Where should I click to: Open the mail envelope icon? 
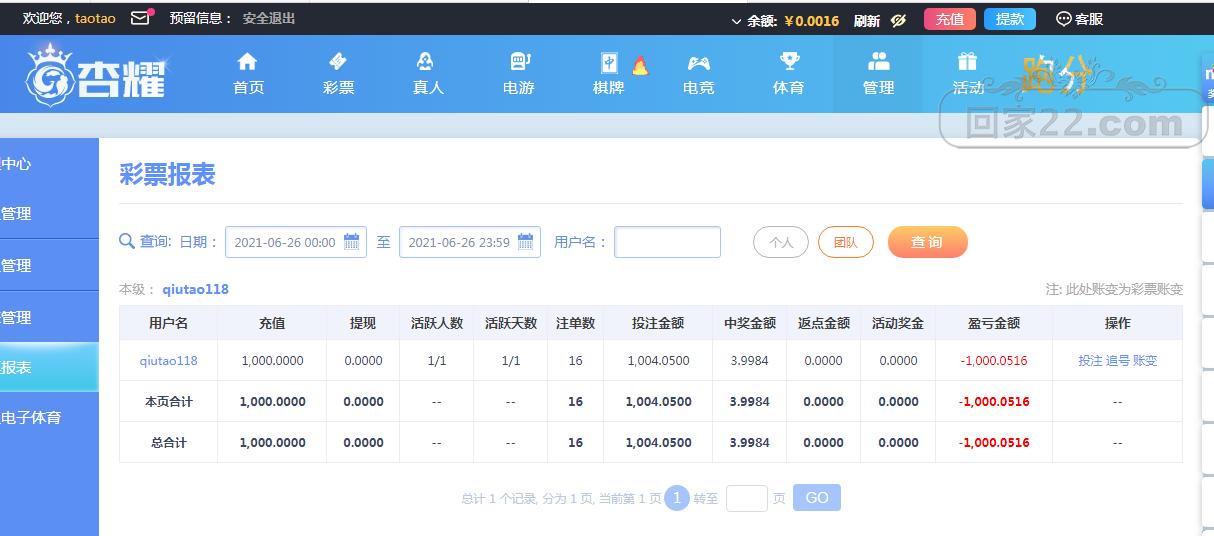coord(141,17)
